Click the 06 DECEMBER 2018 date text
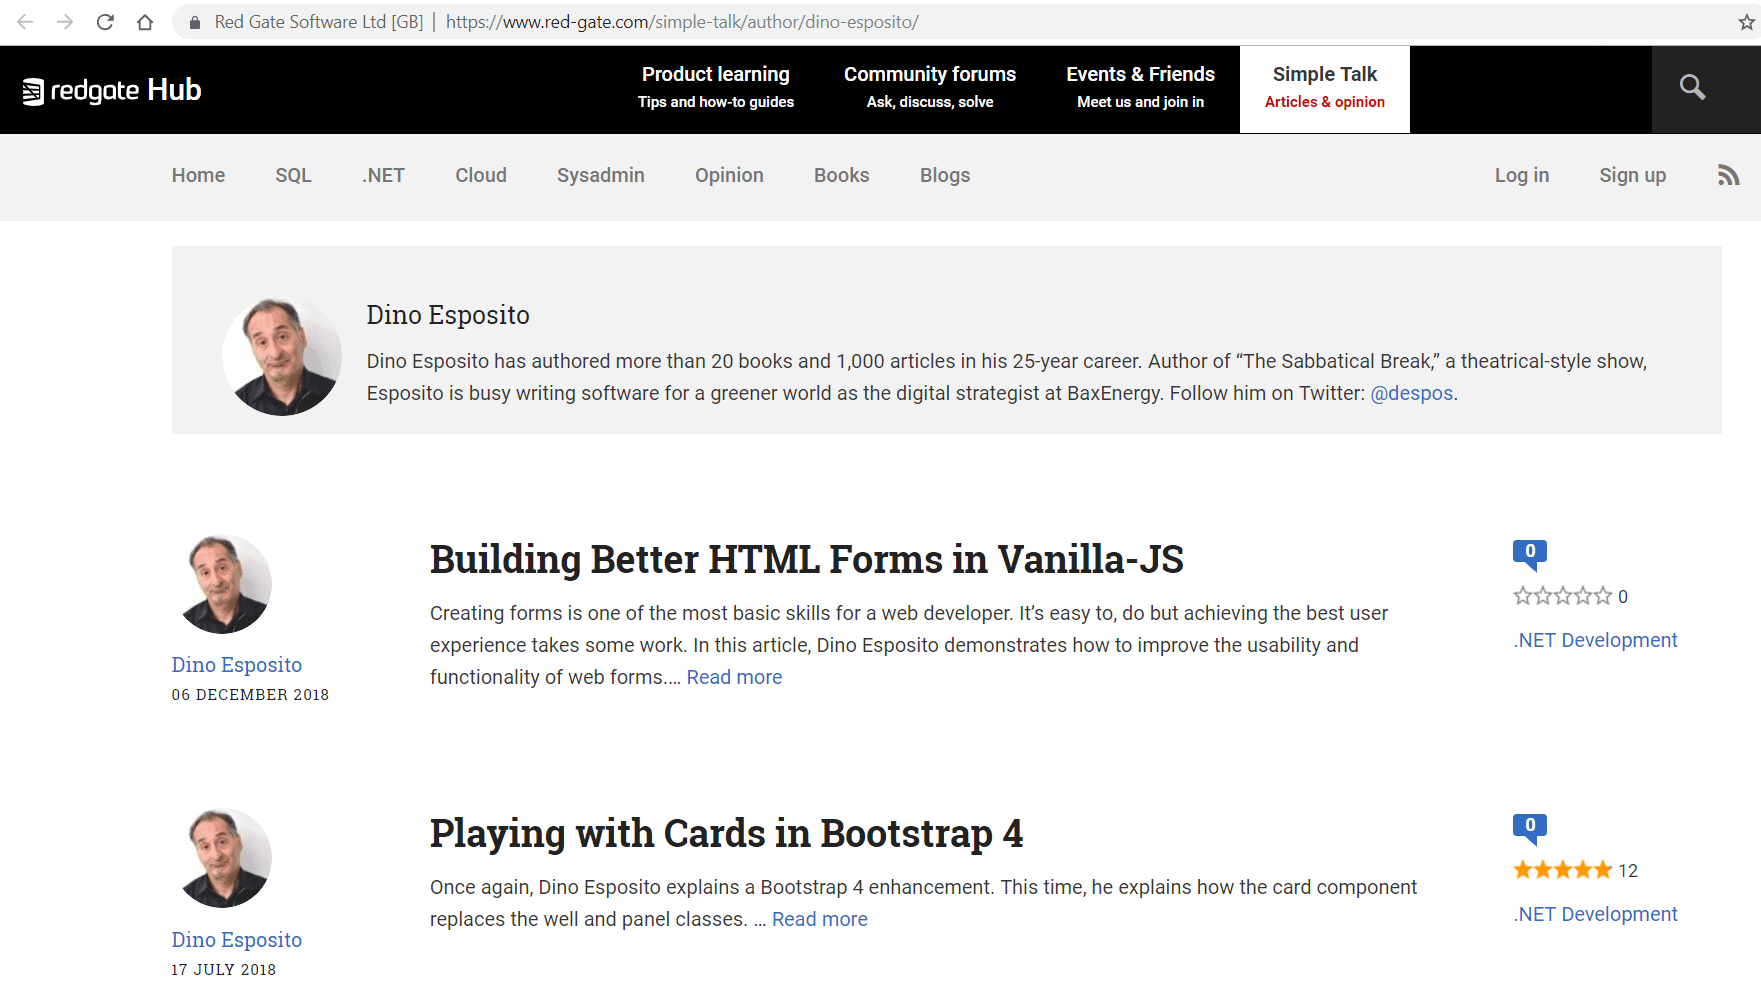Viewport: 1761px width, 981px height. (x=250, y=695)
